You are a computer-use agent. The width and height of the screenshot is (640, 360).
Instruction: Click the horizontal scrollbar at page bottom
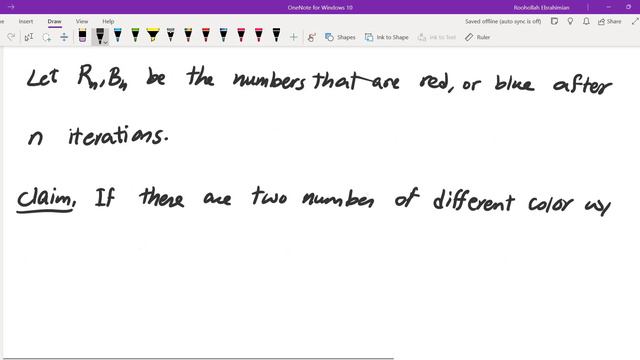pos(198,359)
